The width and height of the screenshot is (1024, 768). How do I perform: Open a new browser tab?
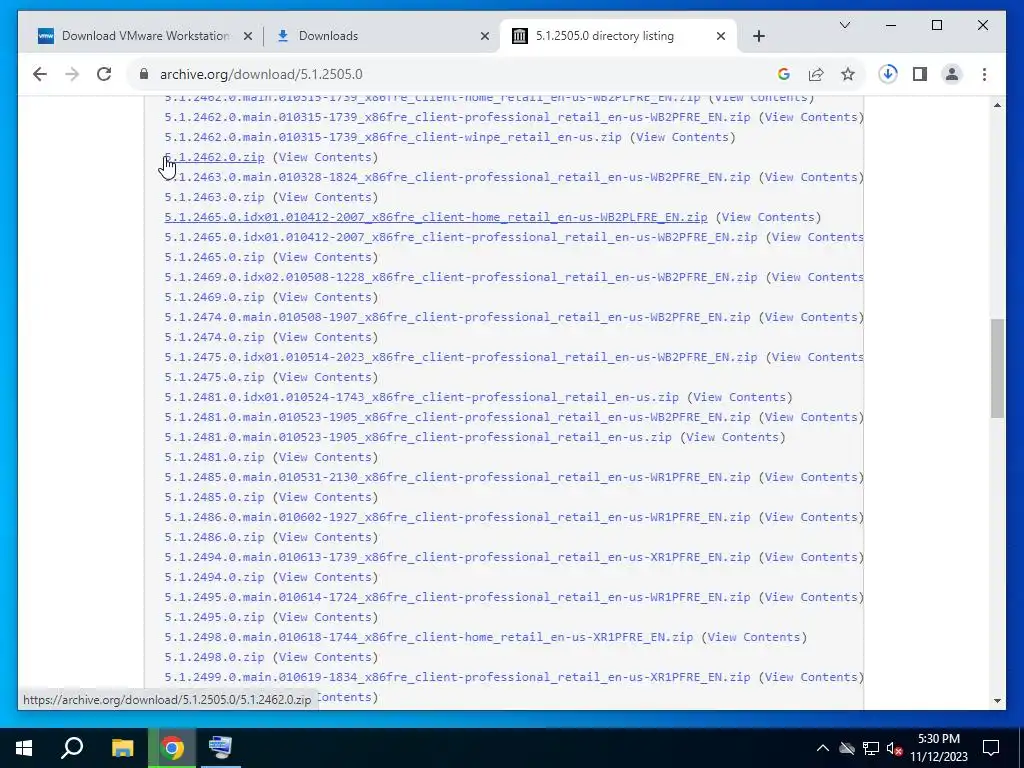click(758, 36)
